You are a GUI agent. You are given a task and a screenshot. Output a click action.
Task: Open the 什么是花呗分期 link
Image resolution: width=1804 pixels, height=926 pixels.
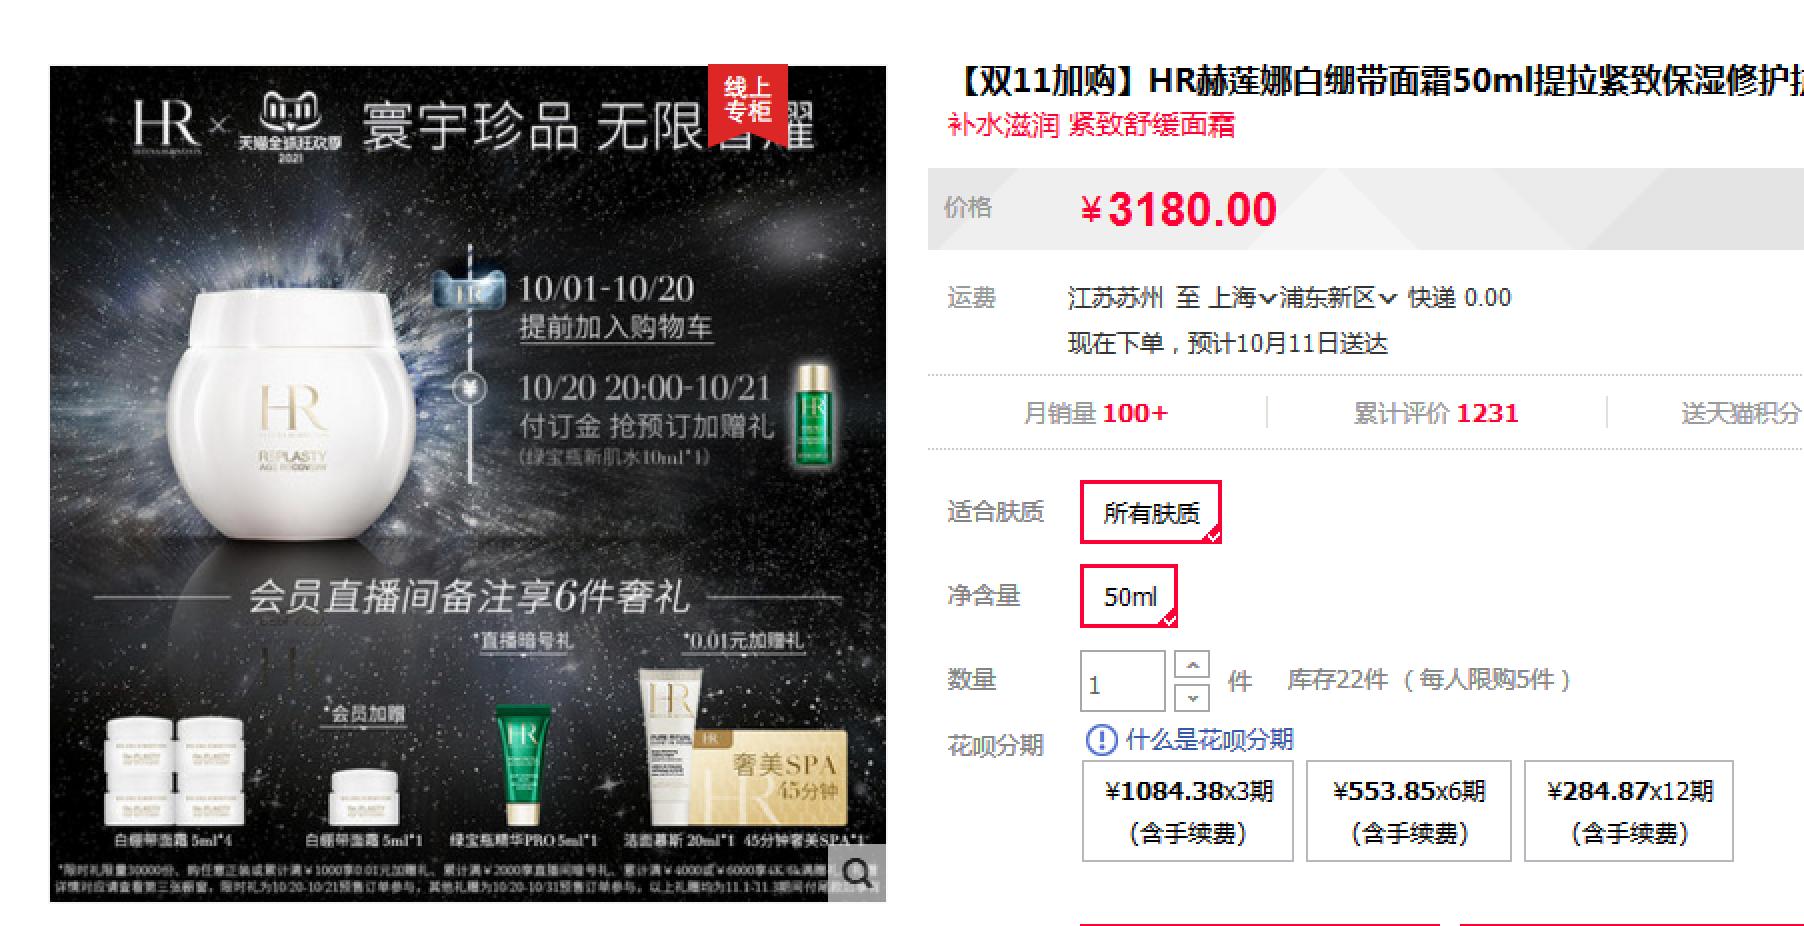coord(1209,740)
